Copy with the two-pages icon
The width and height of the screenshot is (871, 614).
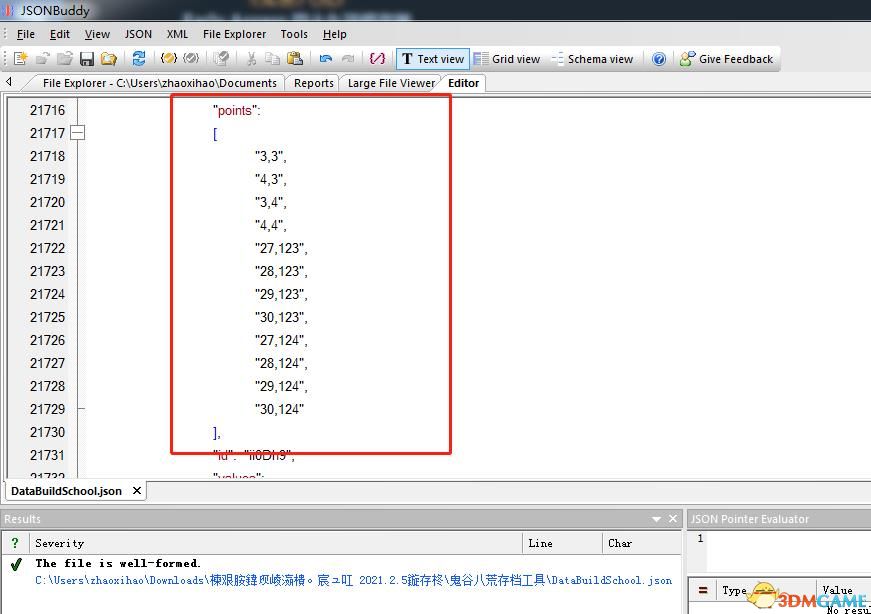(272, 58)
